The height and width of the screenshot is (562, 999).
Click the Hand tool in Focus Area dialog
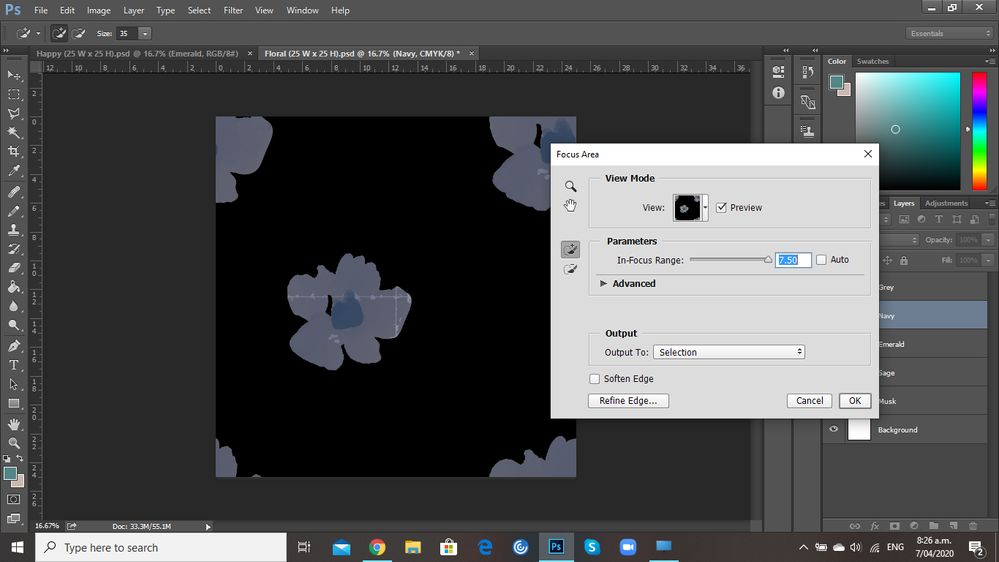[570, 205]
